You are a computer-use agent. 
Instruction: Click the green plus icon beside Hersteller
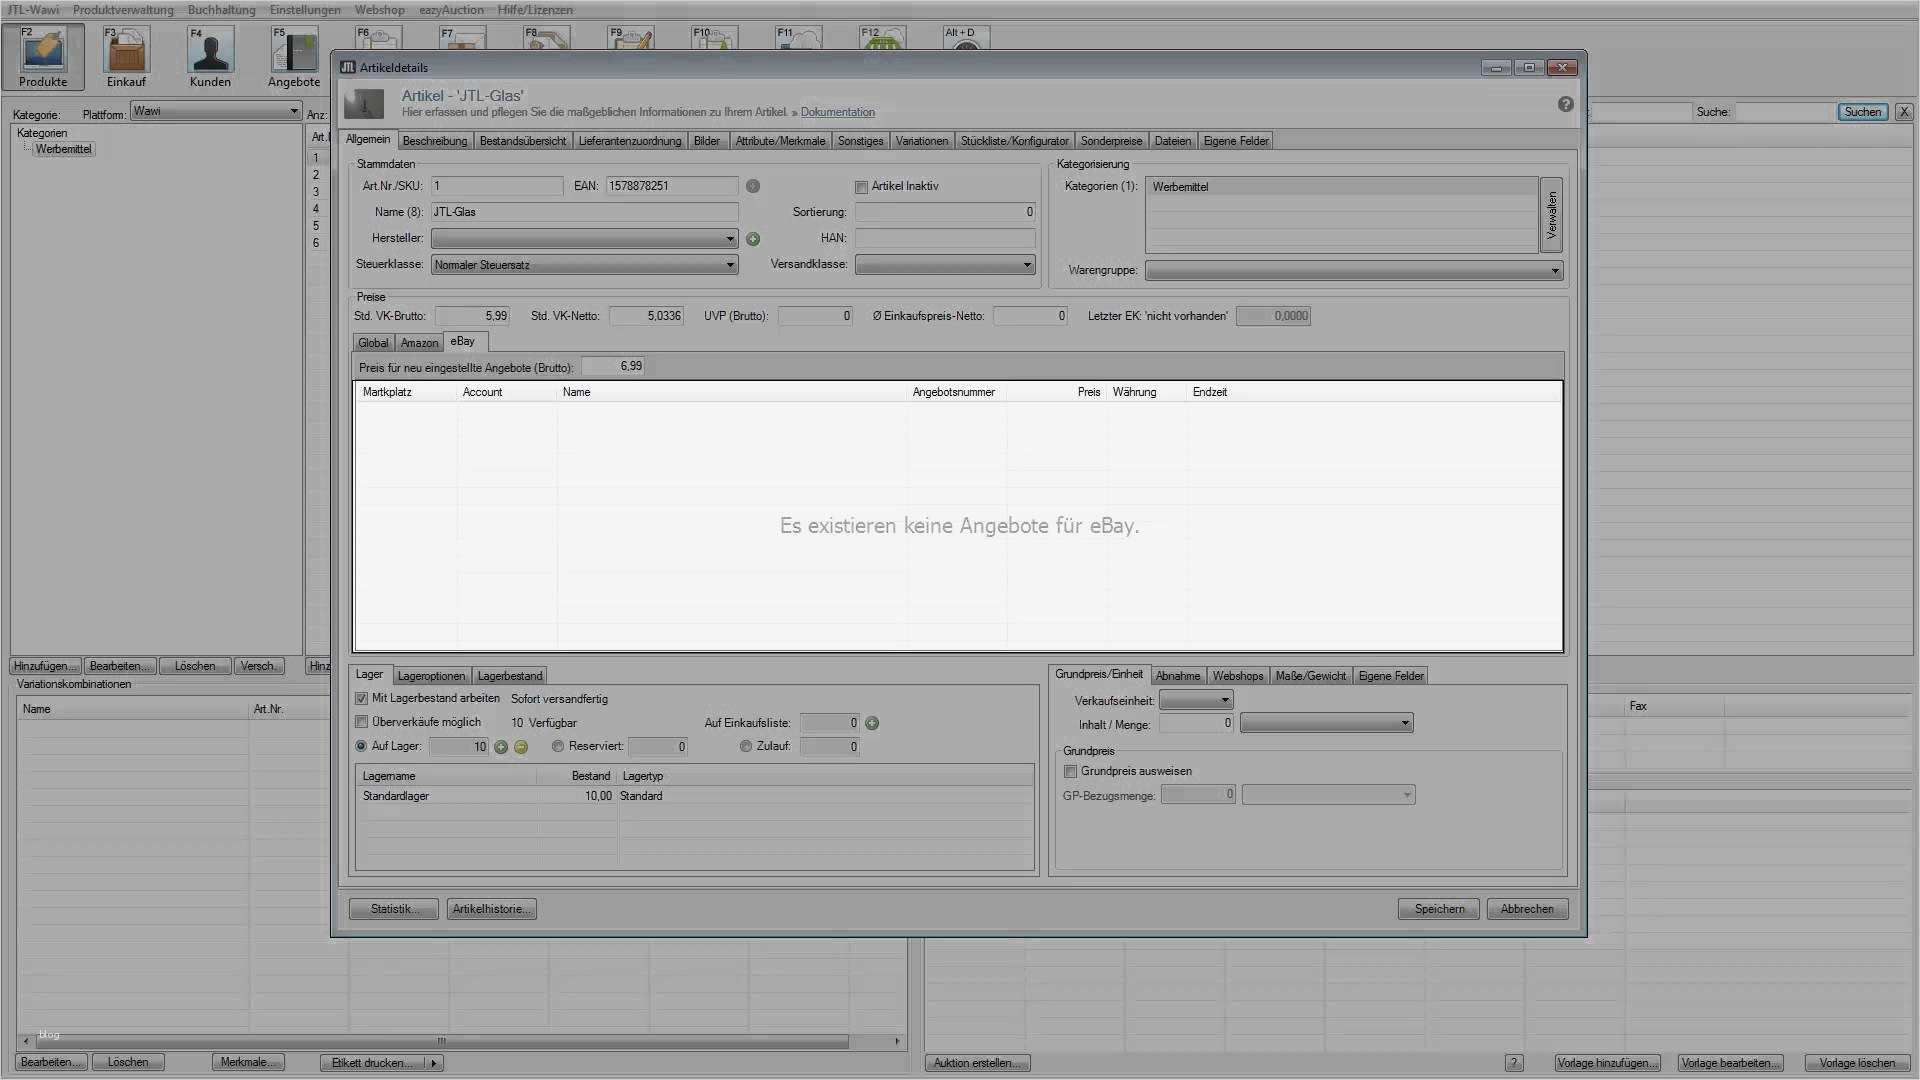click(753, 239)
